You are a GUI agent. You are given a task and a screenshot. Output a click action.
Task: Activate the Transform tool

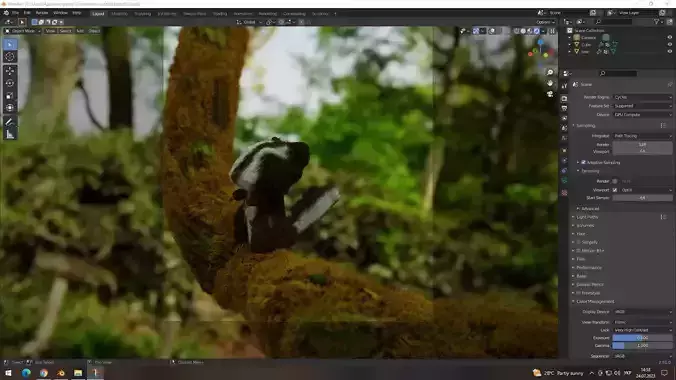(x=10, y=108)
